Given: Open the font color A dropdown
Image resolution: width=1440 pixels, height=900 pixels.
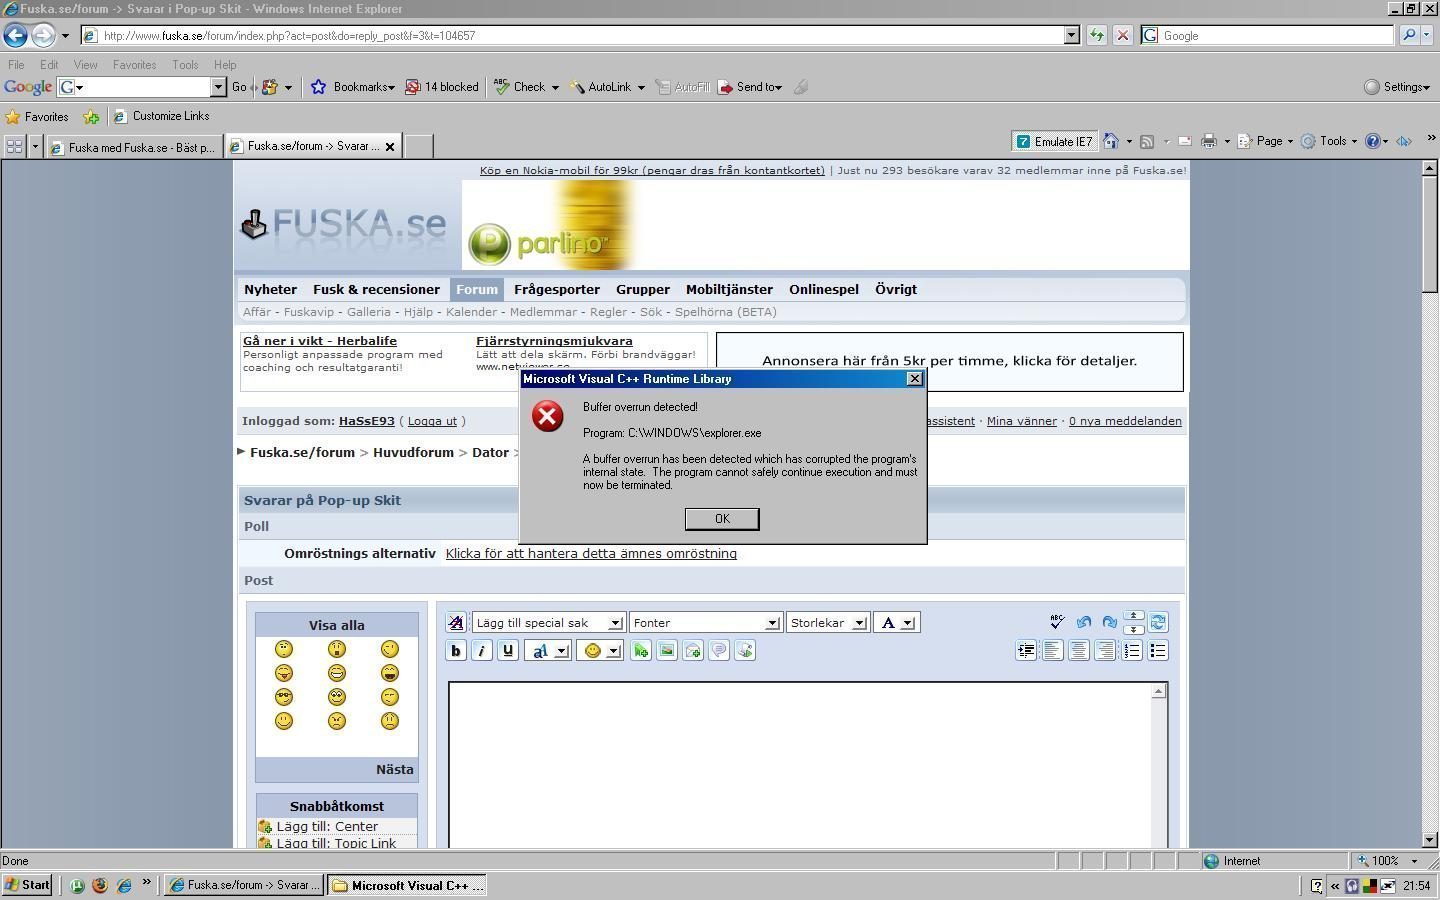Looking at the screenshot, I should (x=896, y=623).
